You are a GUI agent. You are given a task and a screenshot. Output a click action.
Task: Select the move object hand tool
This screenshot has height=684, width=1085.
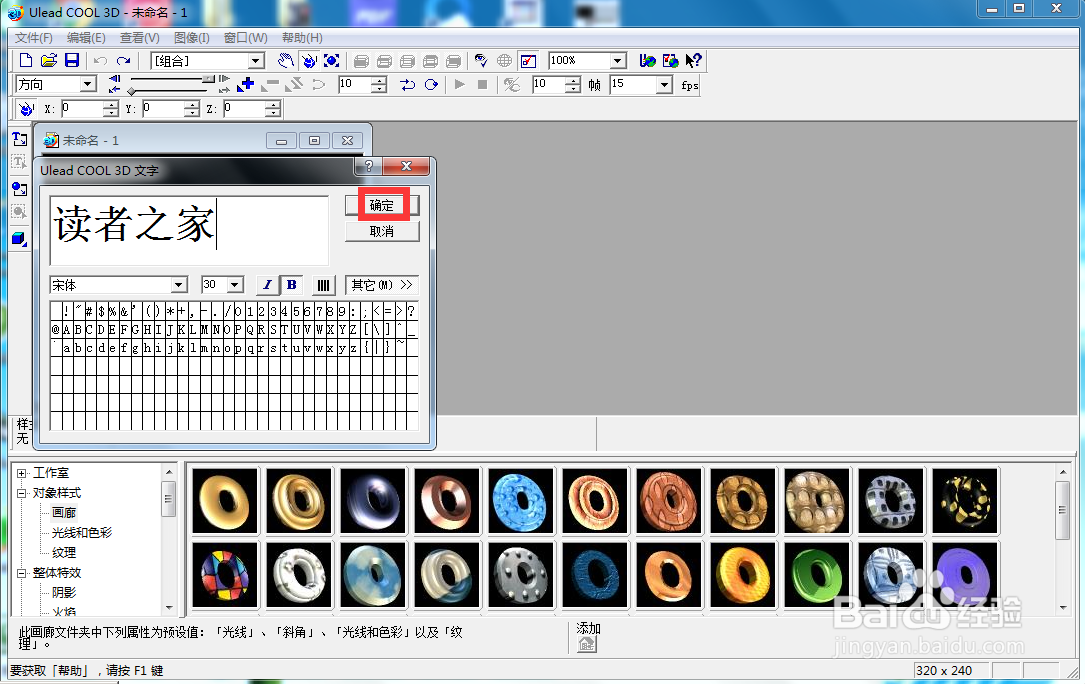(x=286, y=61)
